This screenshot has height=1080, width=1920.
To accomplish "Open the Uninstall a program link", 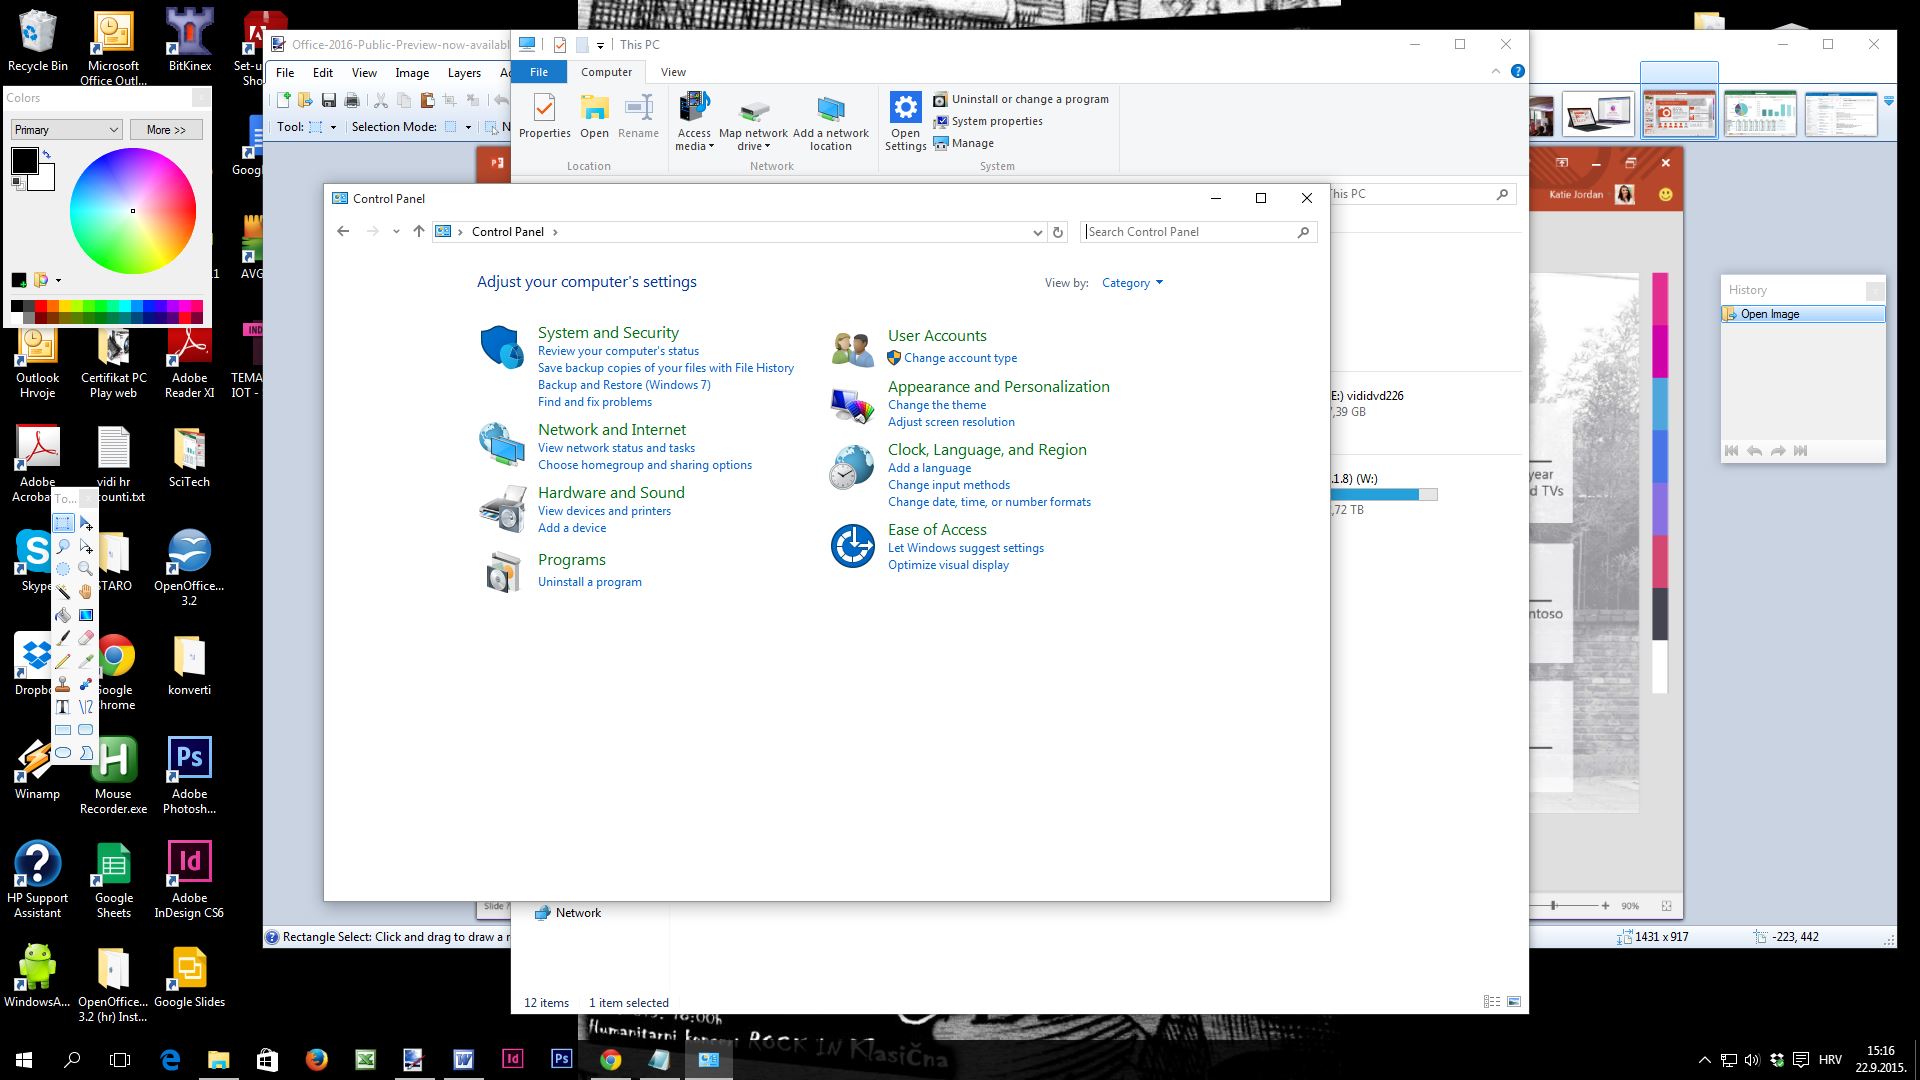I will pyautogui.click(x=589, y=582).
